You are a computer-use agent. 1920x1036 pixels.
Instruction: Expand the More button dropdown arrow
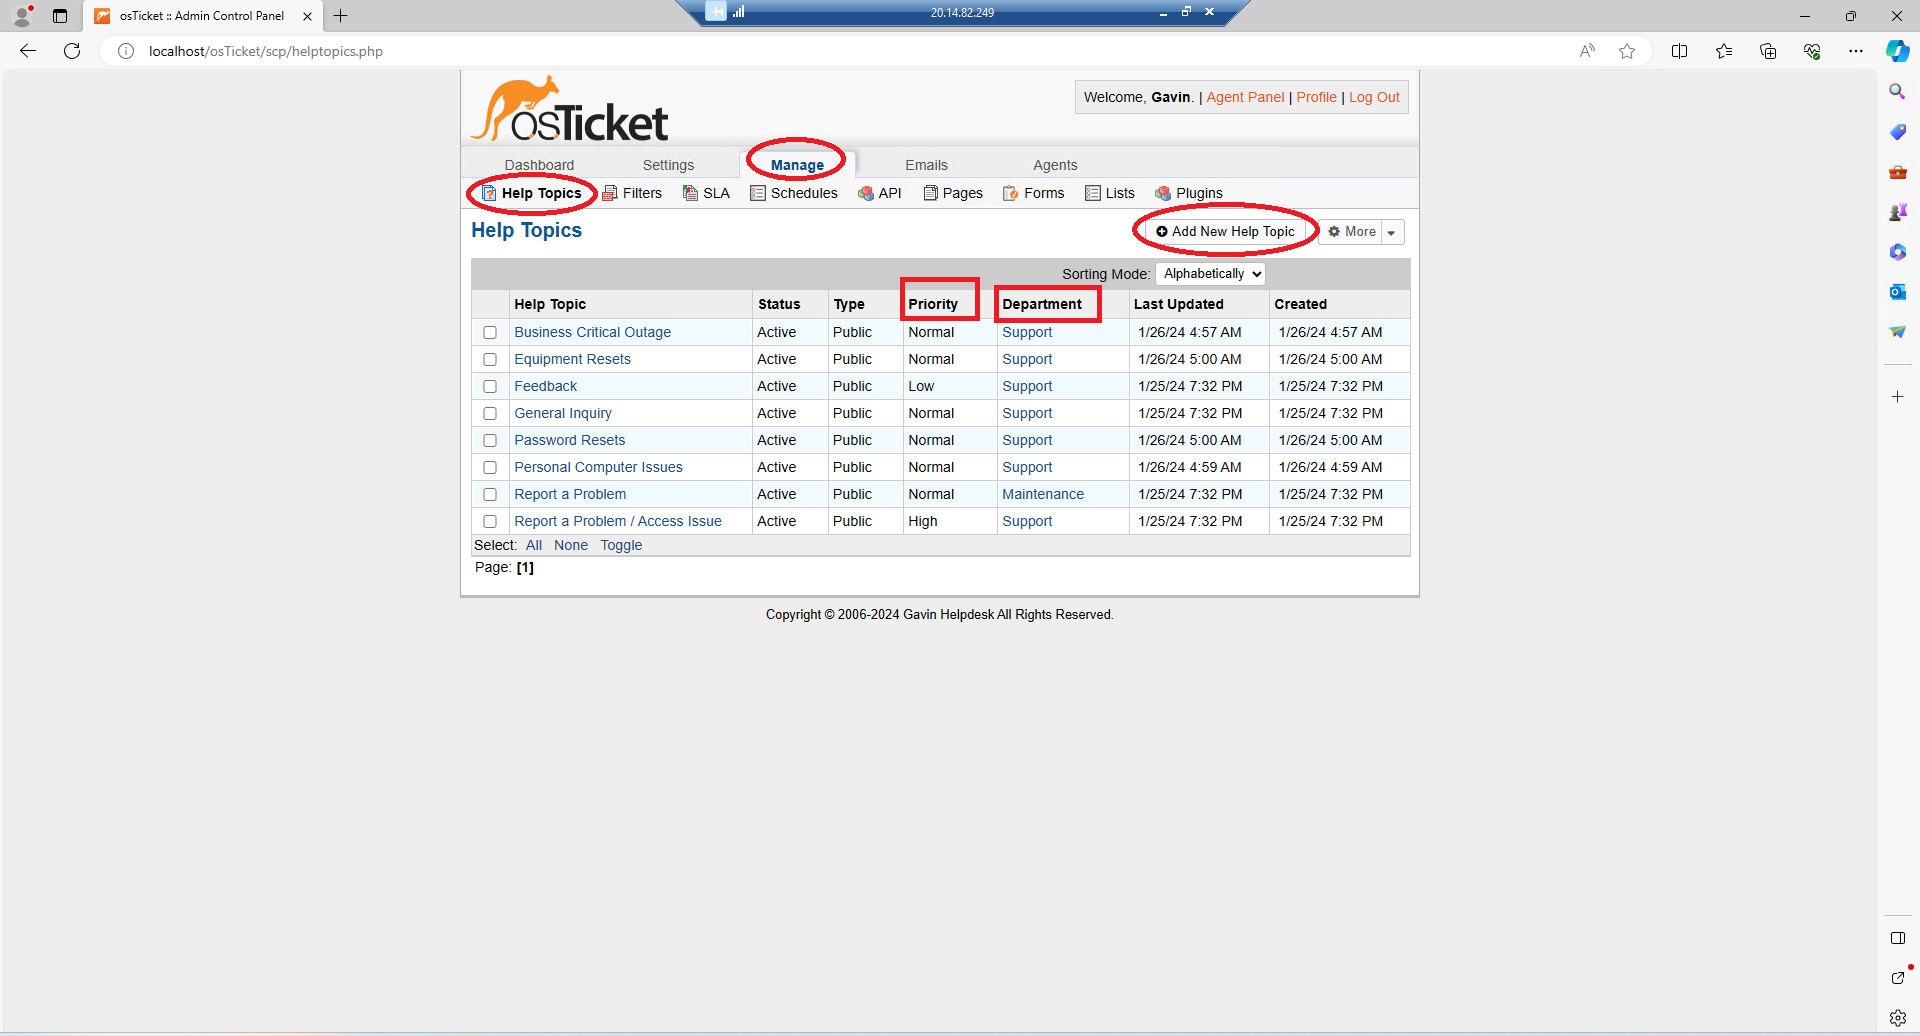1391,232
